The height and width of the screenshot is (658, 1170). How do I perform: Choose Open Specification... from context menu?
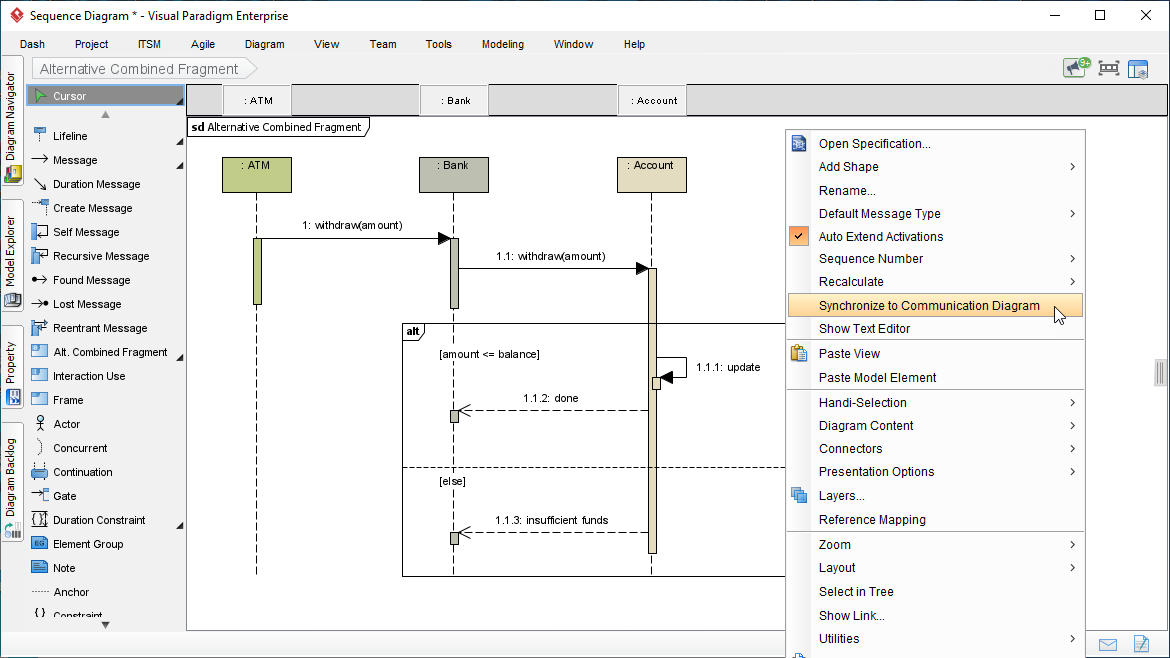936,143
